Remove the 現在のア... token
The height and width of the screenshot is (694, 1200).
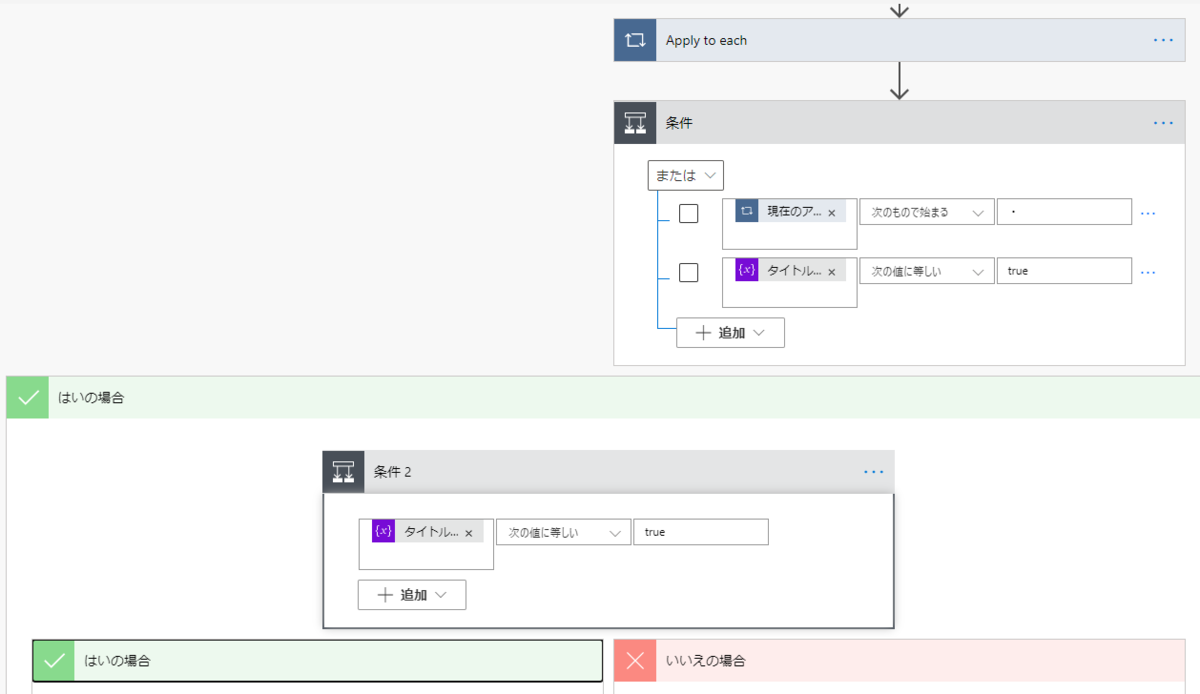(x=831, y=213)
